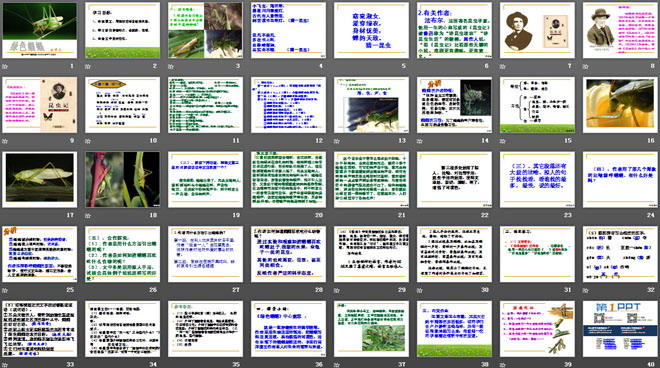Select slide 40 with 第1PPT logo
The height and width of the screenshot is (368, 660).
pos(620,328)
